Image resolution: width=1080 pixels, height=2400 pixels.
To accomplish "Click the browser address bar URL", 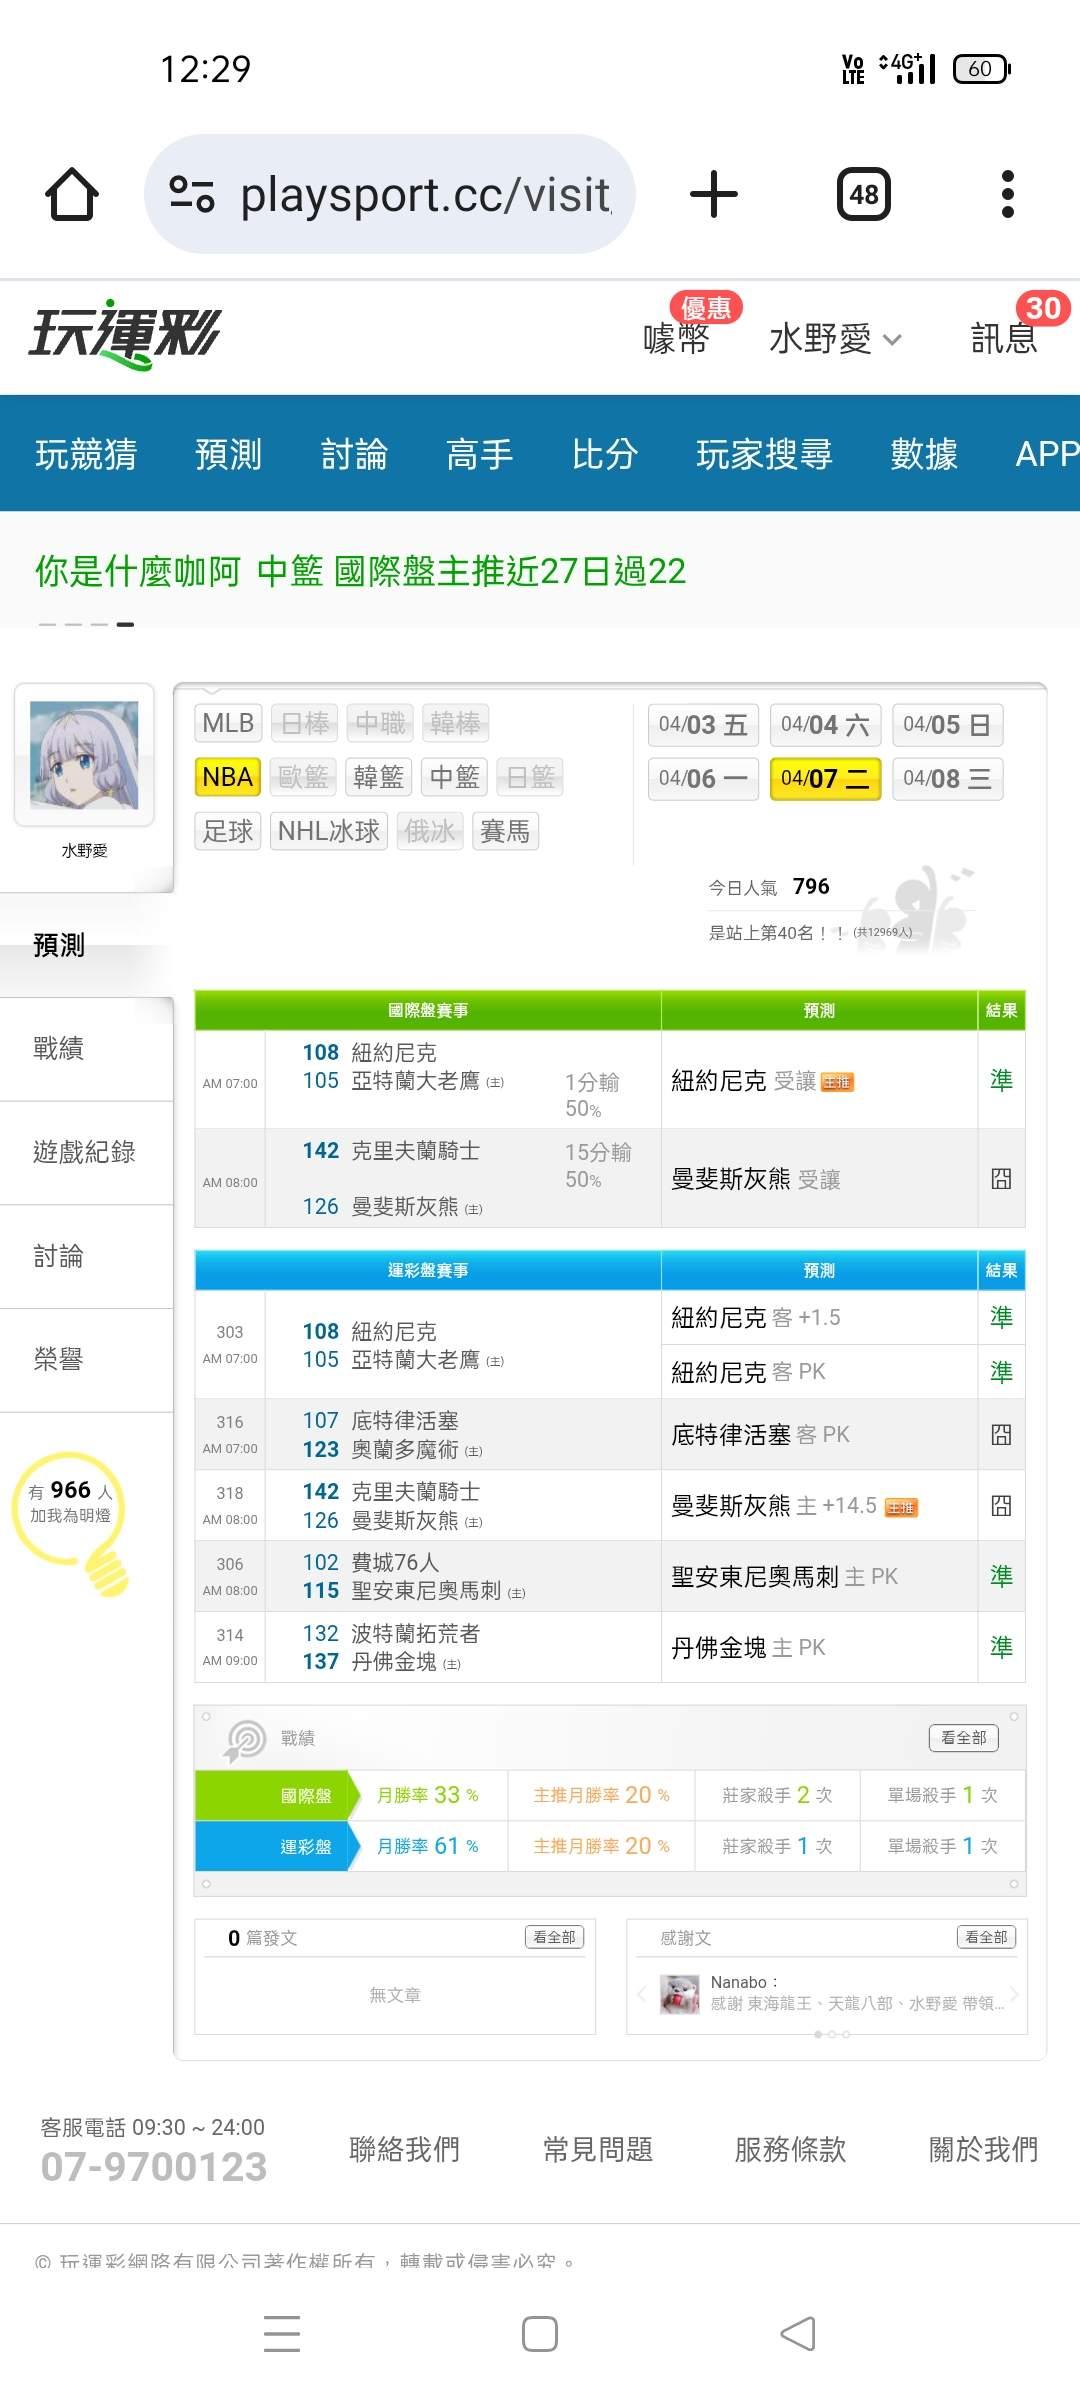I will point(424,195).
